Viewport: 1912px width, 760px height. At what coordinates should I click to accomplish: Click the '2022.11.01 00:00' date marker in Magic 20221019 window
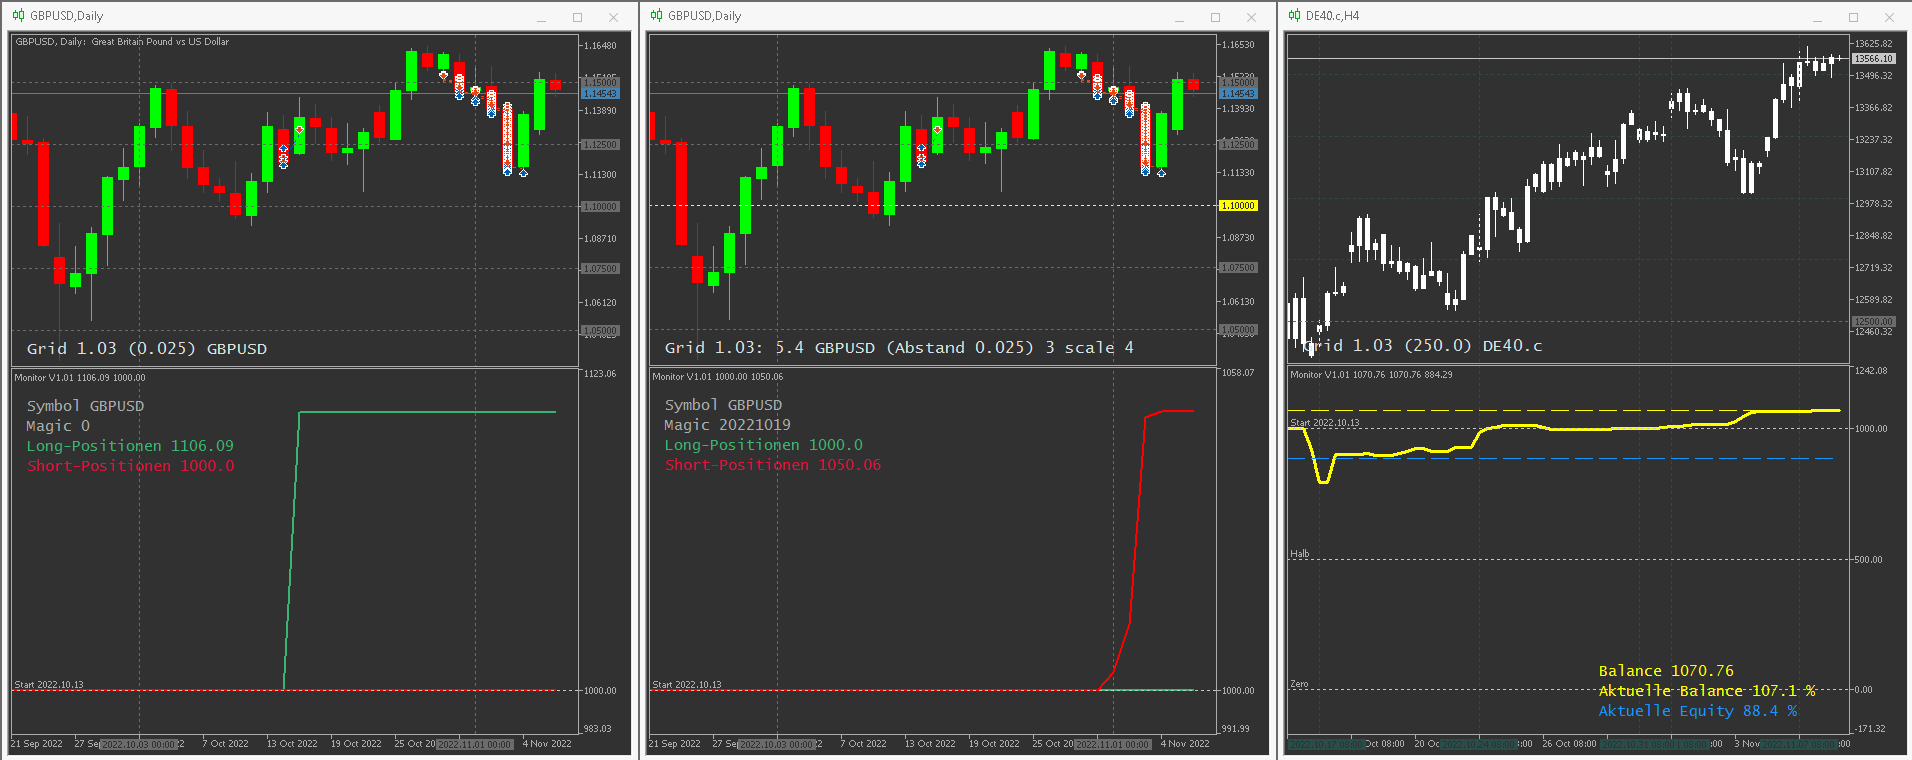pos(1112,744)
